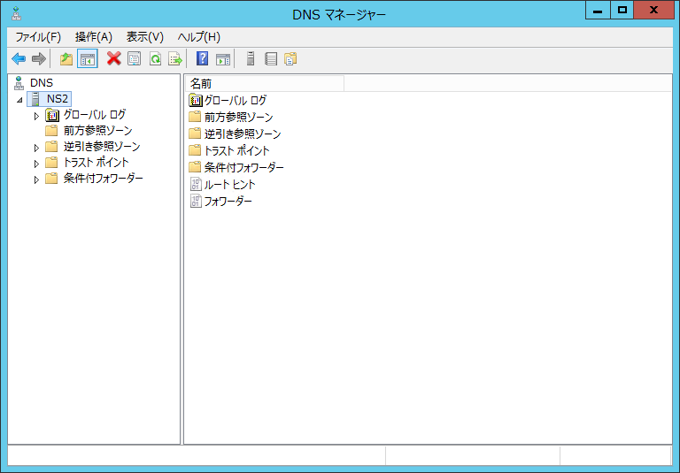The image size is (680, 473).
Task: Select 逆引き参照ゾーン in the tree
Action: (102, 147)
